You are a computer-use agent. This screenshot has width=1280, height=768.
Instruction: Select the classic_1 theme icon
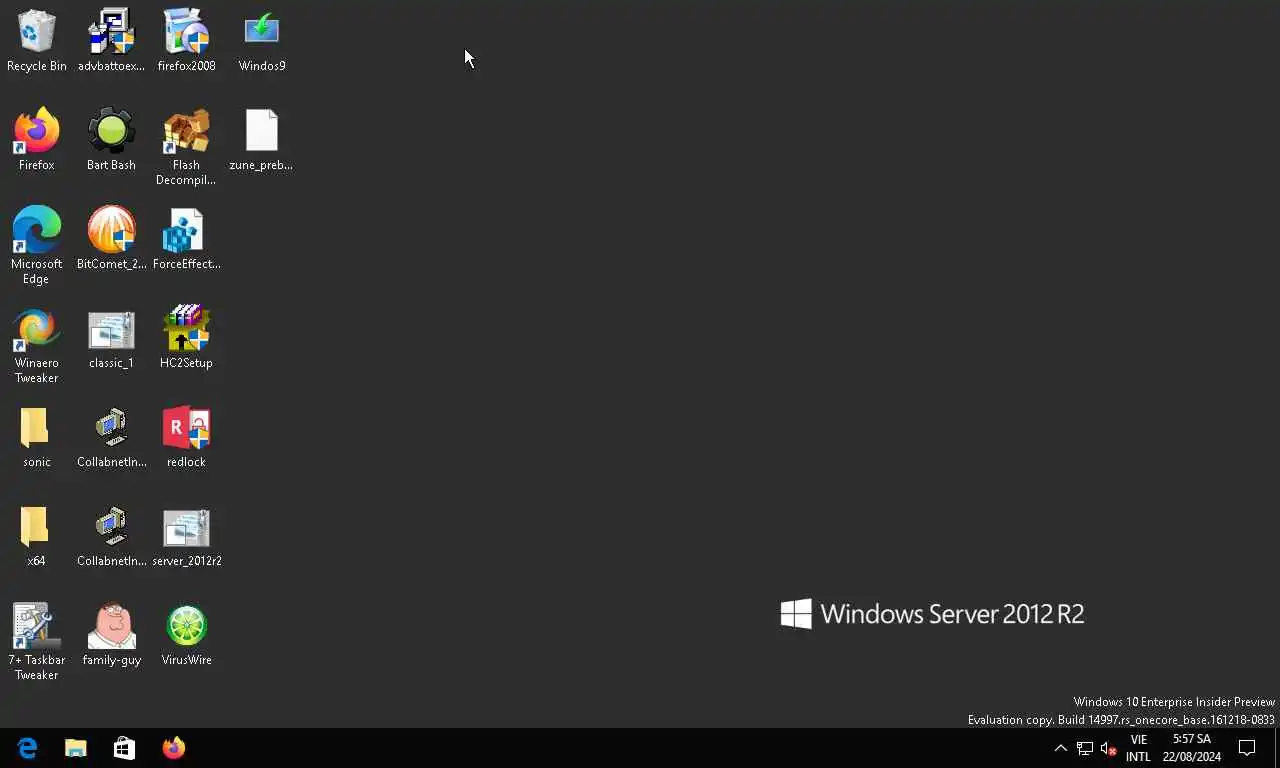[111, 338]
